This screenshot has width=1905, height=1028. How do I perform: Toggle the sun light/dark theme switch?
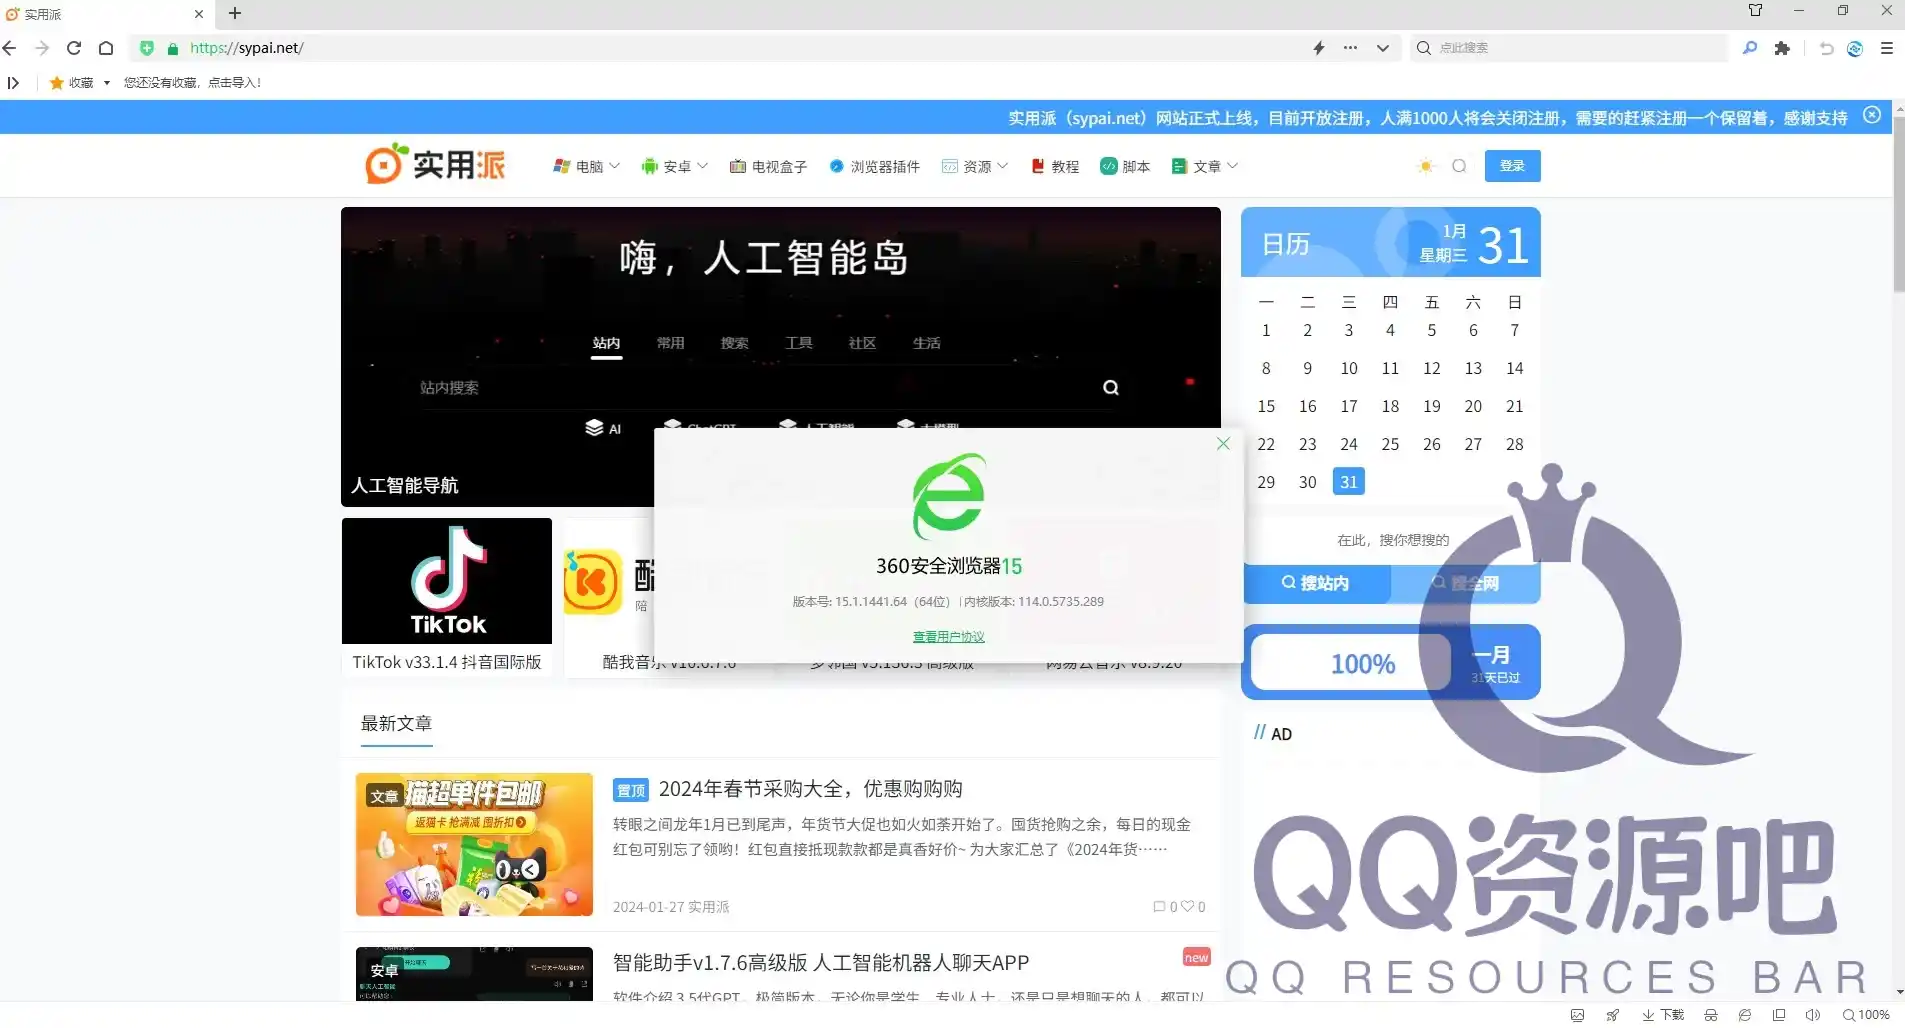1426,166
